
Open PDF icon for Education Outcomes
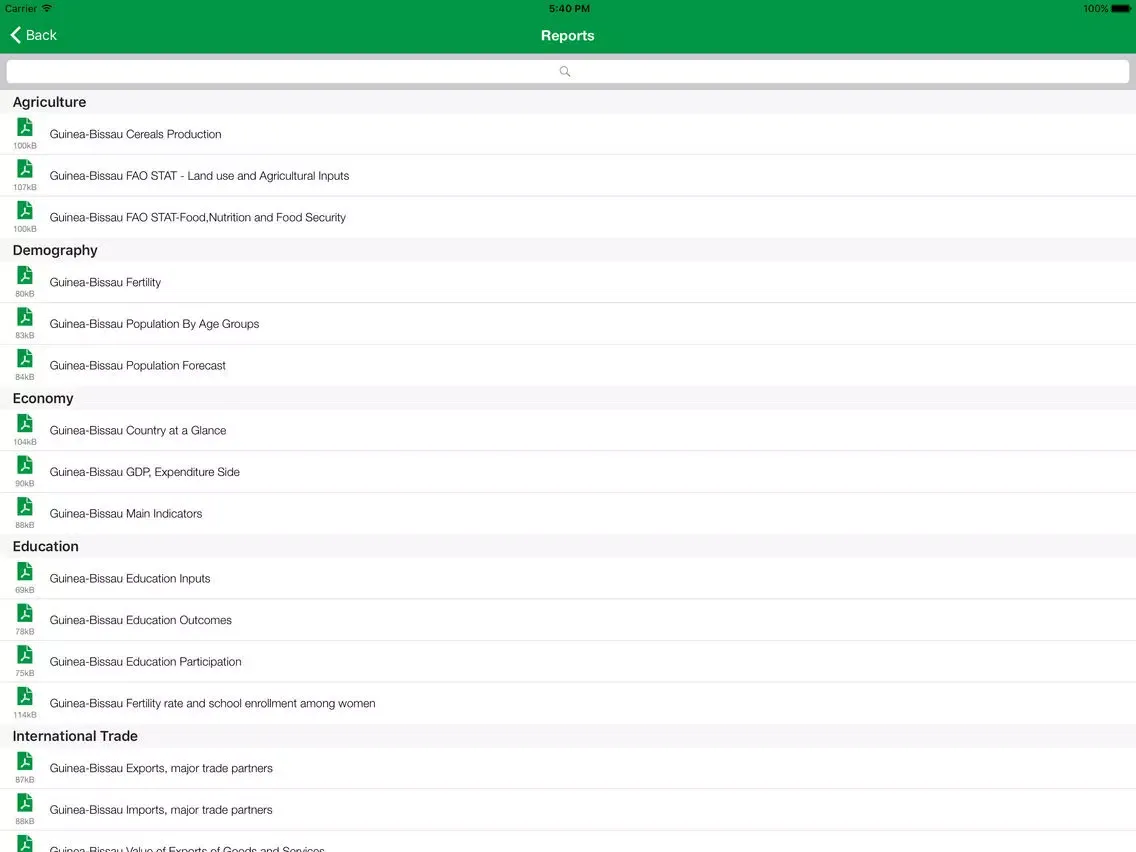[x=25, y=613]
